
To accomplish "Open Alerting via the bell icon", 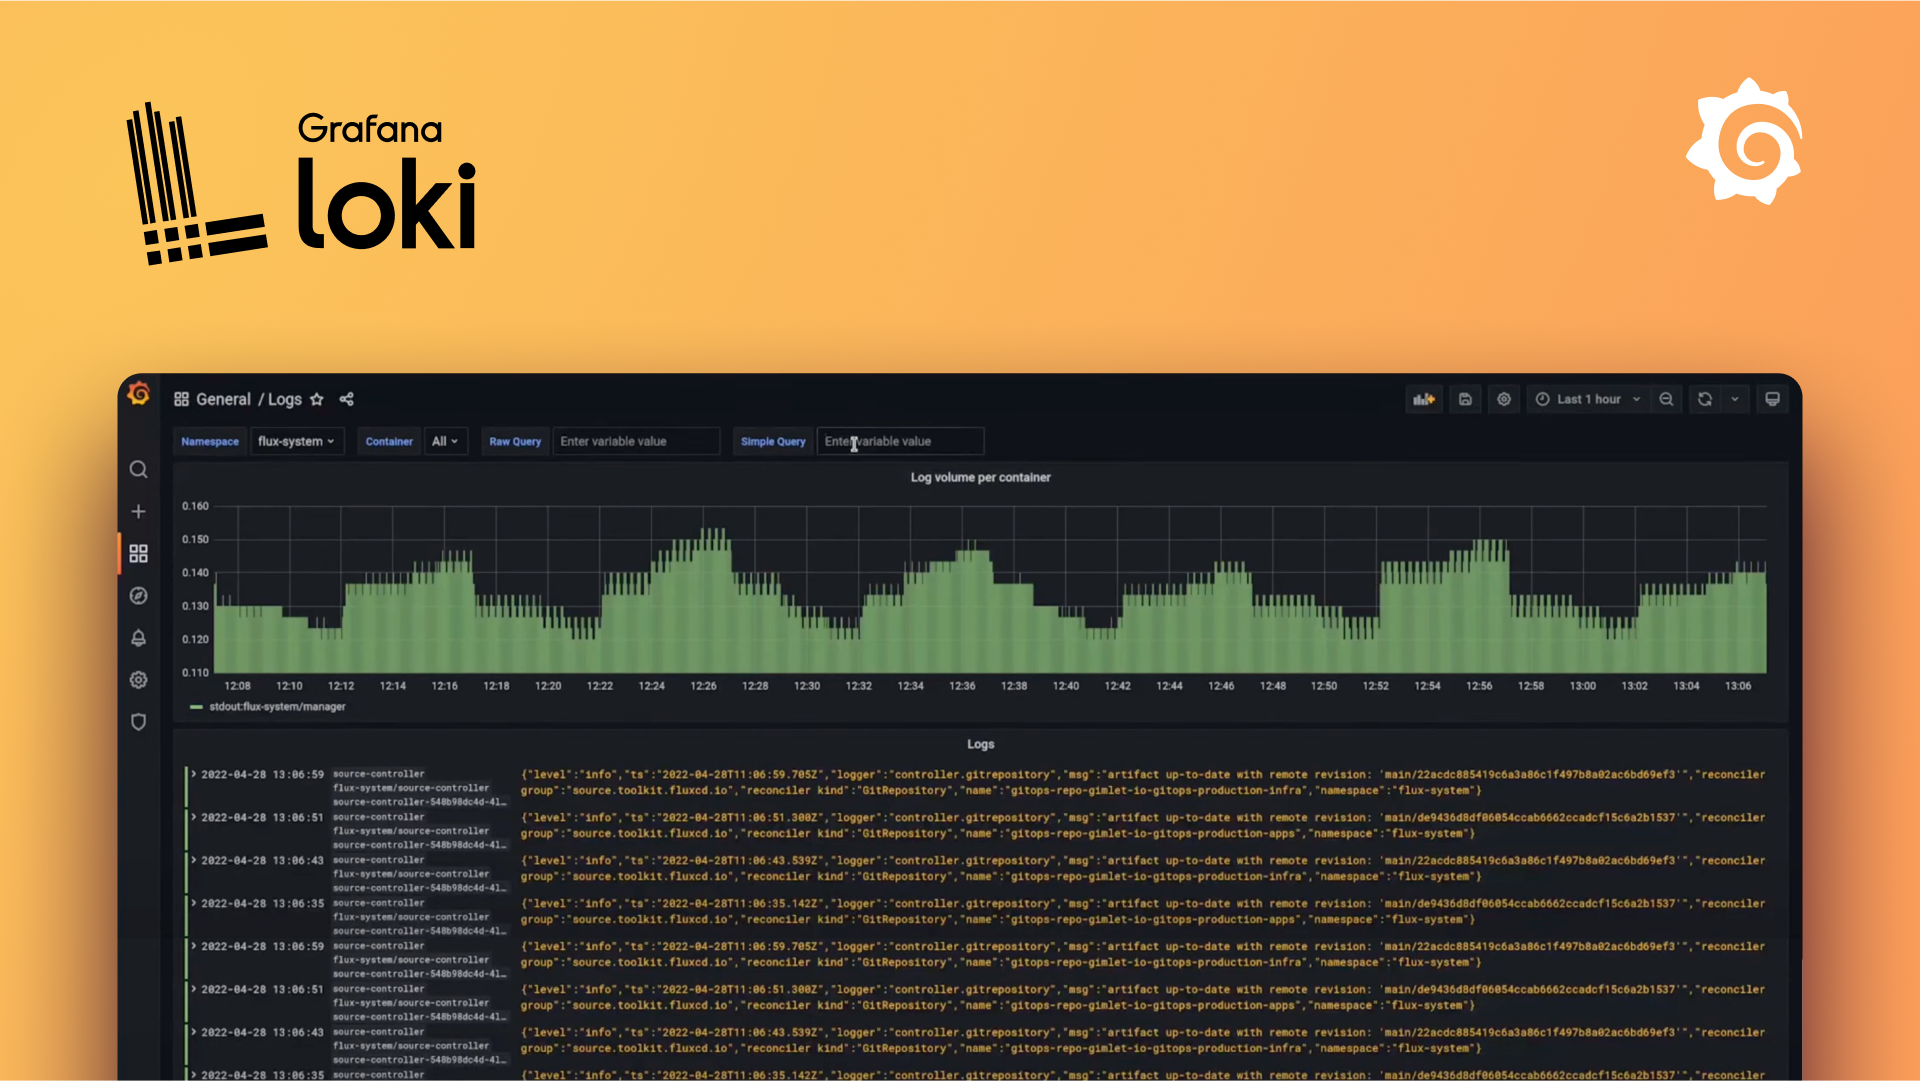I will [x=138, y=638].
